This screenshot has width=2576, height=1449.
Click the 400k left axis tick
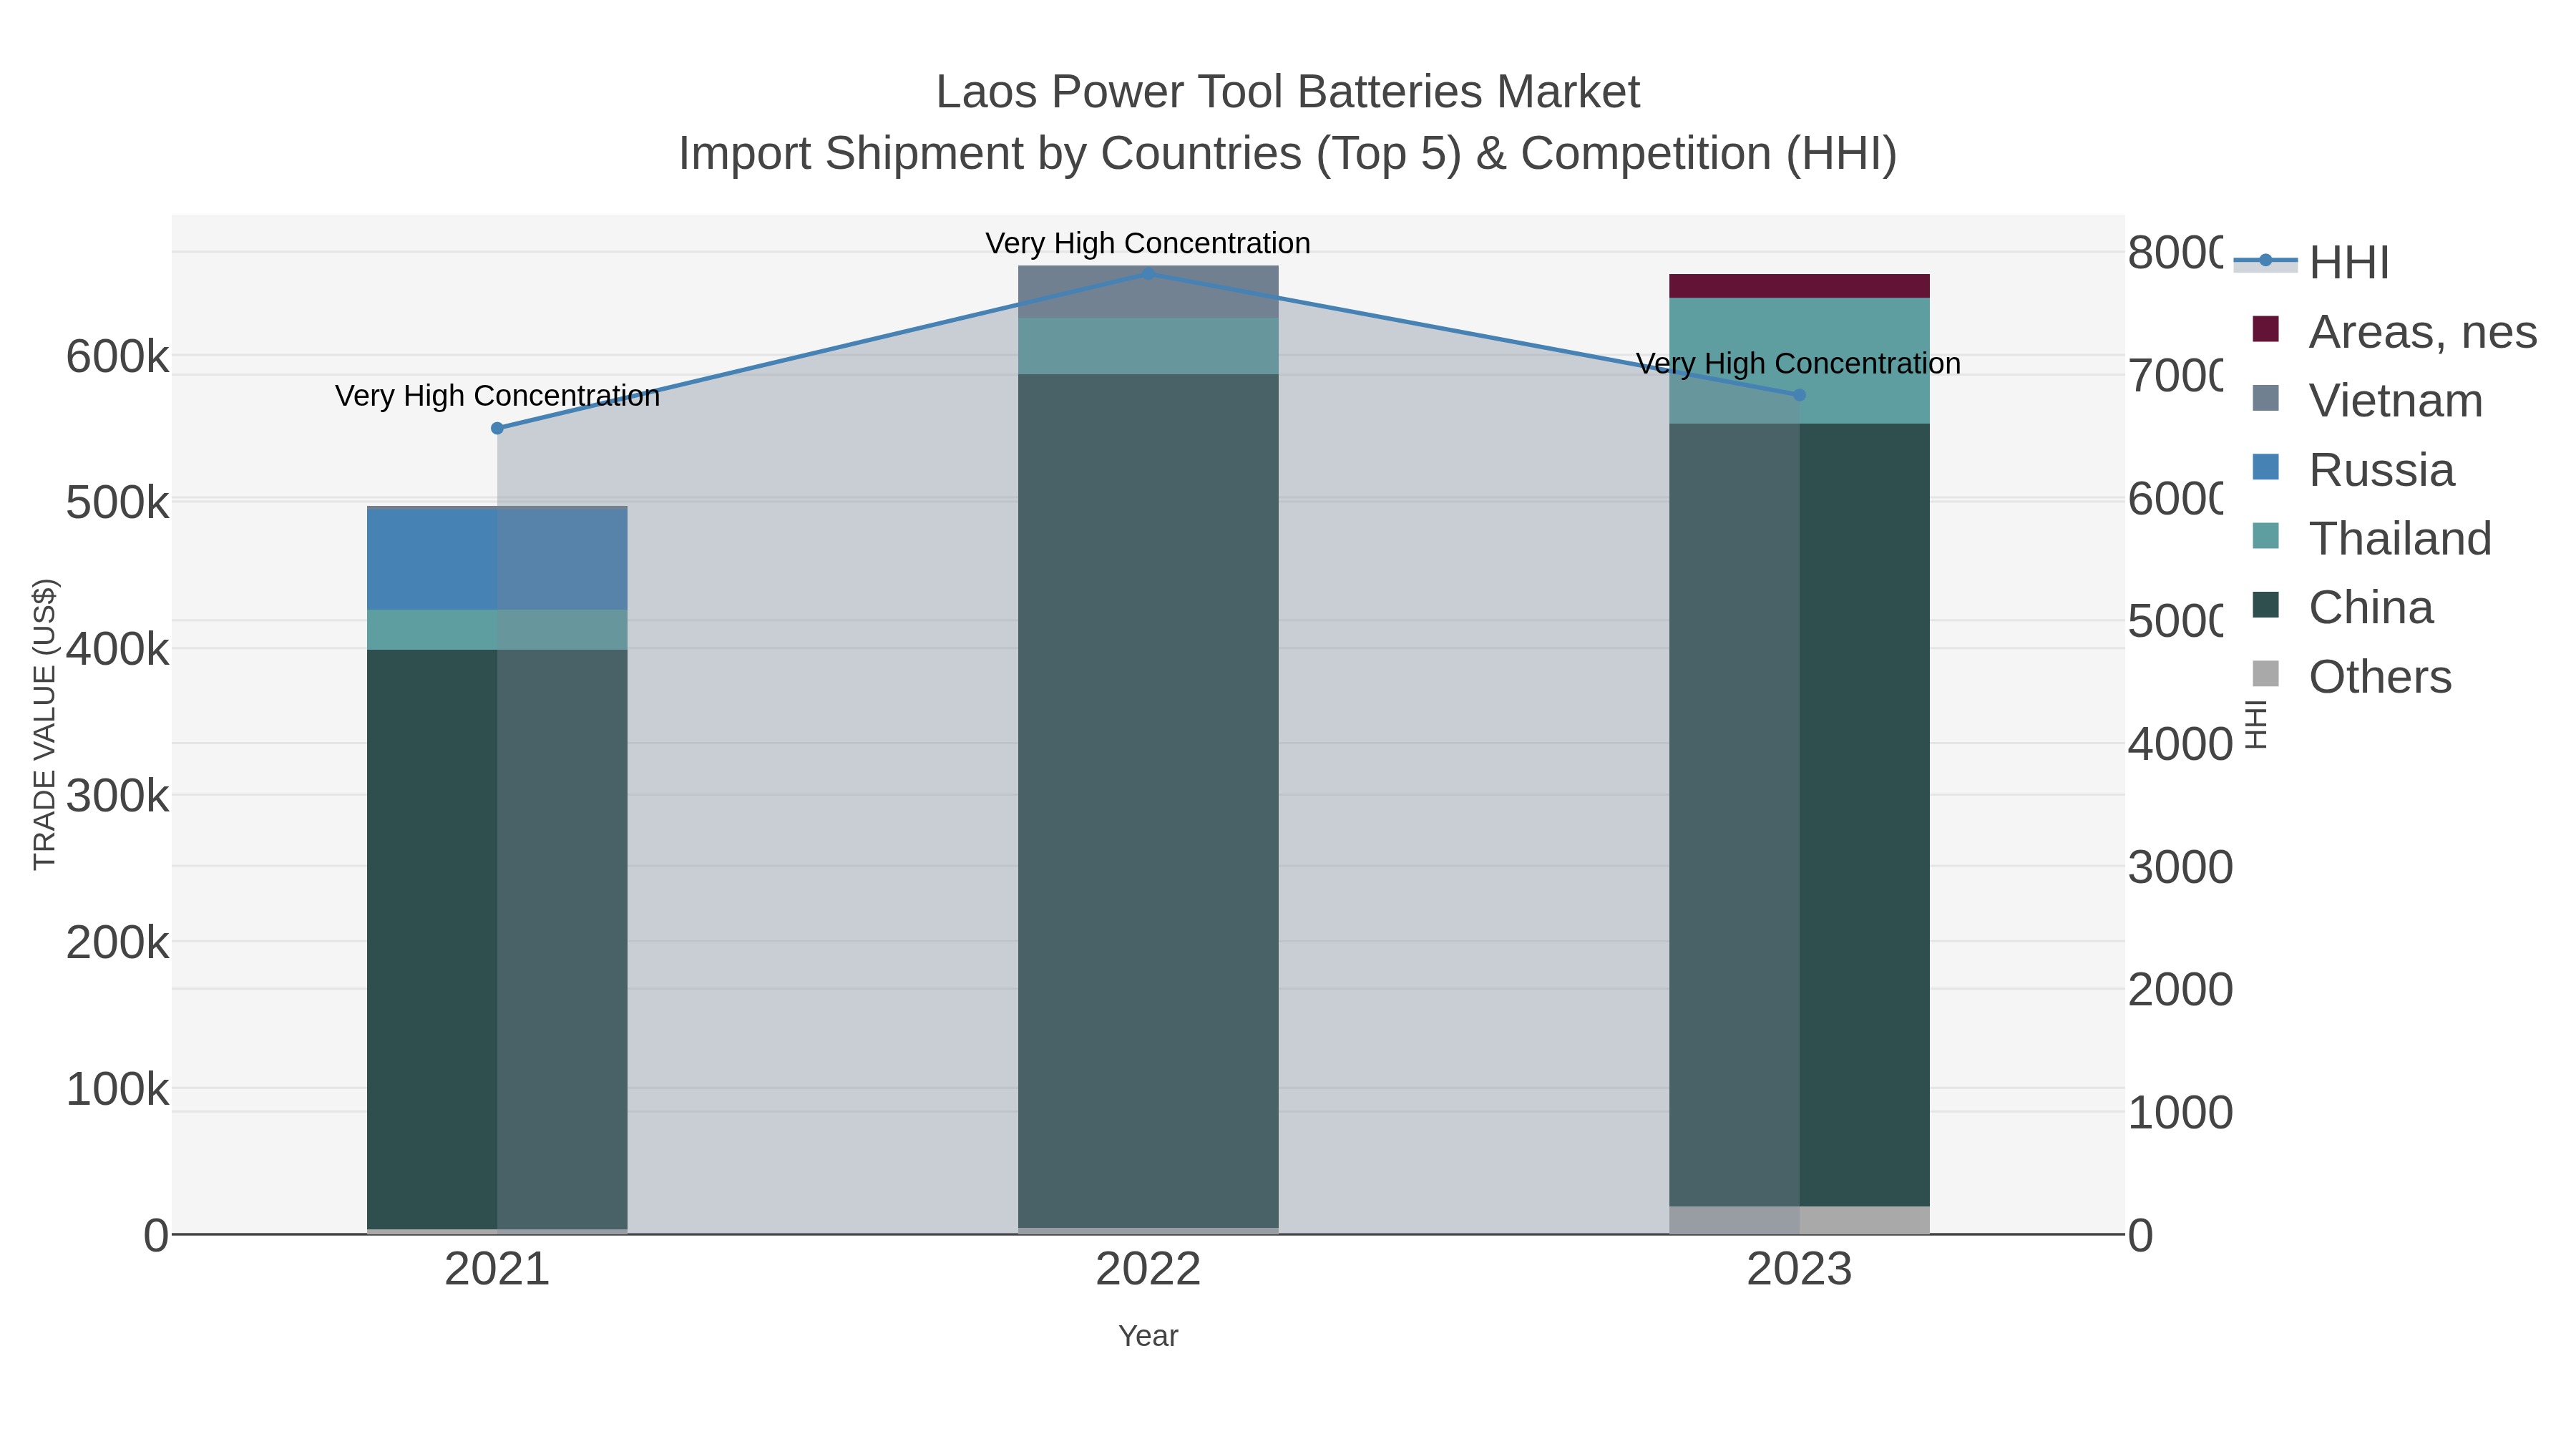(118, 650)
